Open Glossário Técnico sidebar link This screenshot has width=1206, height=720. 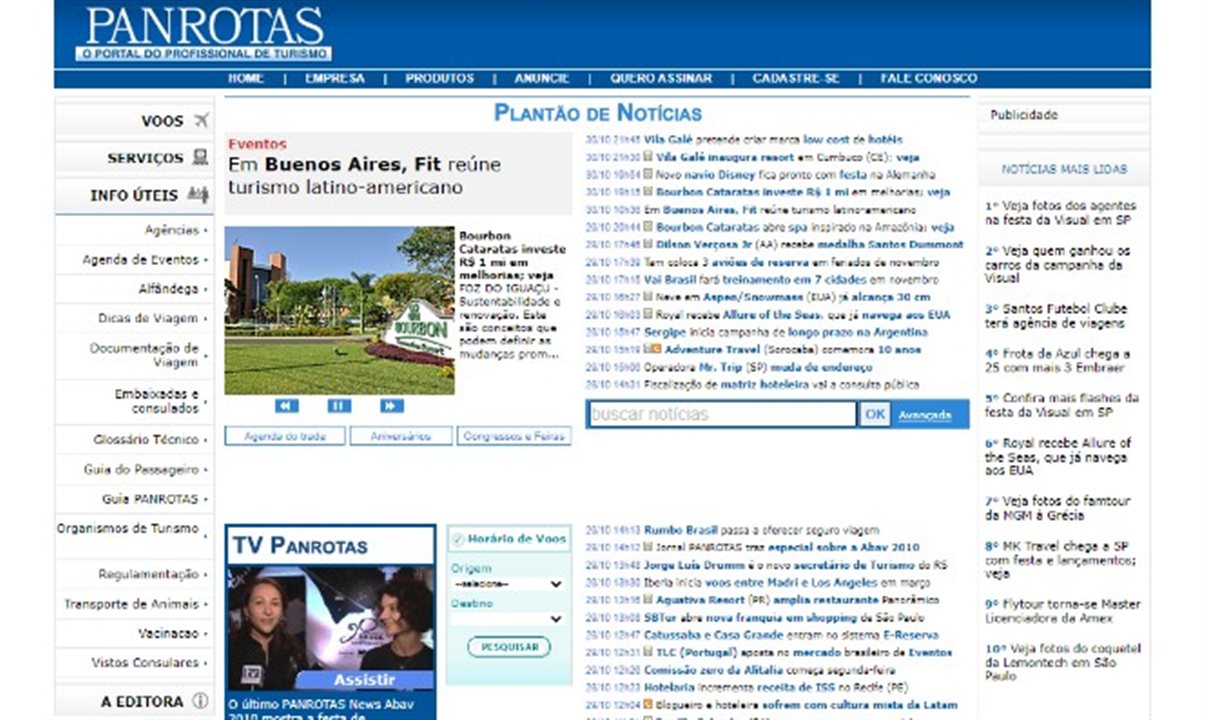[x=147, y=439]
